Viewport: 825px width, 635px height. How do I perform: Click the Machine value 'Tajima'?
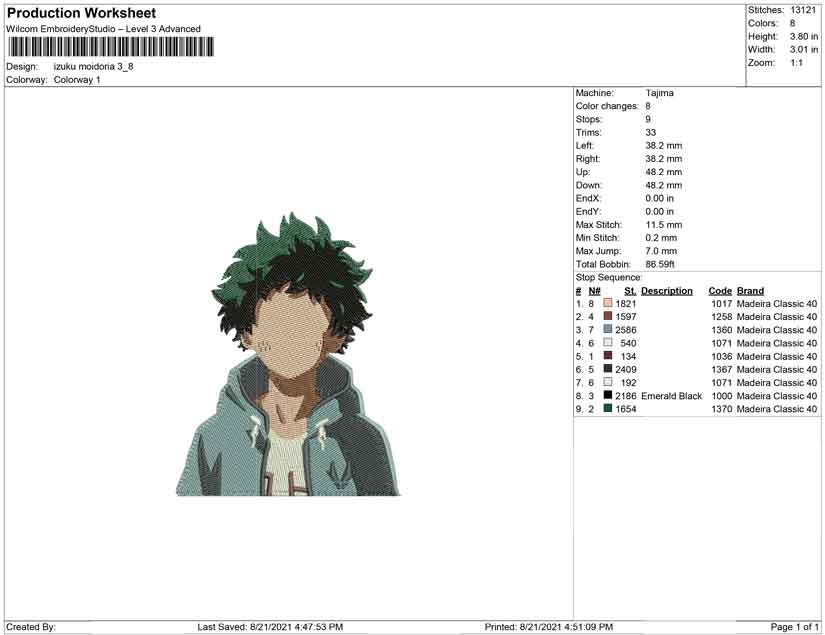[x=659, y=93]
